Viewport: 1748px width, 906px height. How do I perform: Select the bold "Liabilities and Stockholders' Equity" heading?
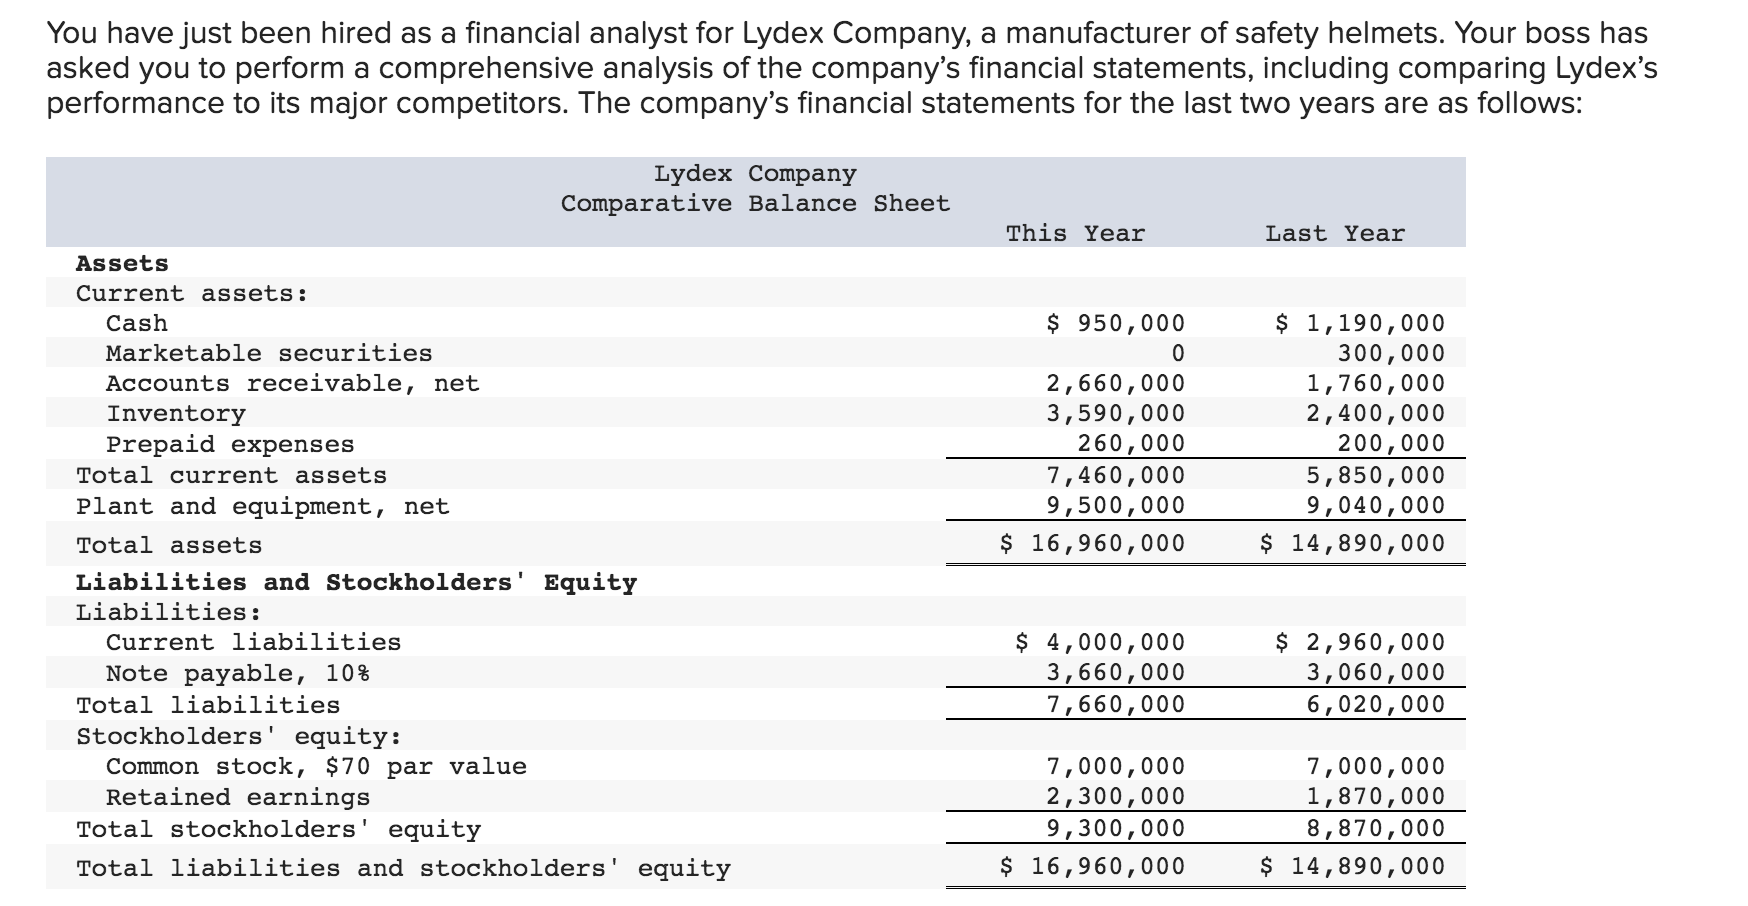pos(356,583)
